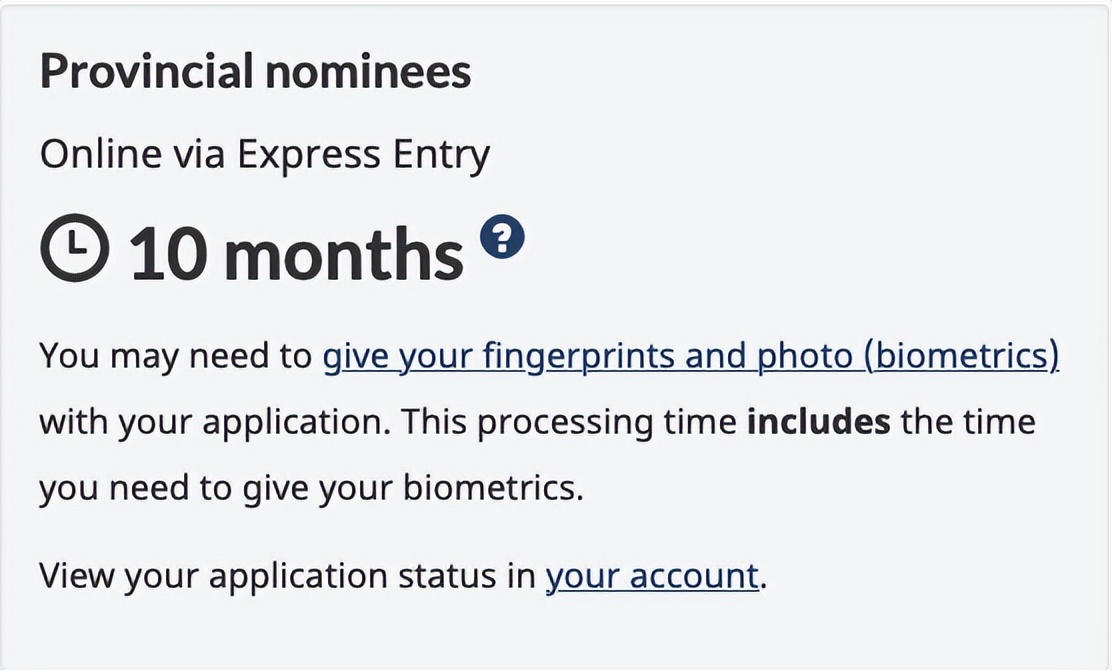Screen dimensions: 1112x670
Task: Click the clock icon beside 10 months
Action: (75, 247)
